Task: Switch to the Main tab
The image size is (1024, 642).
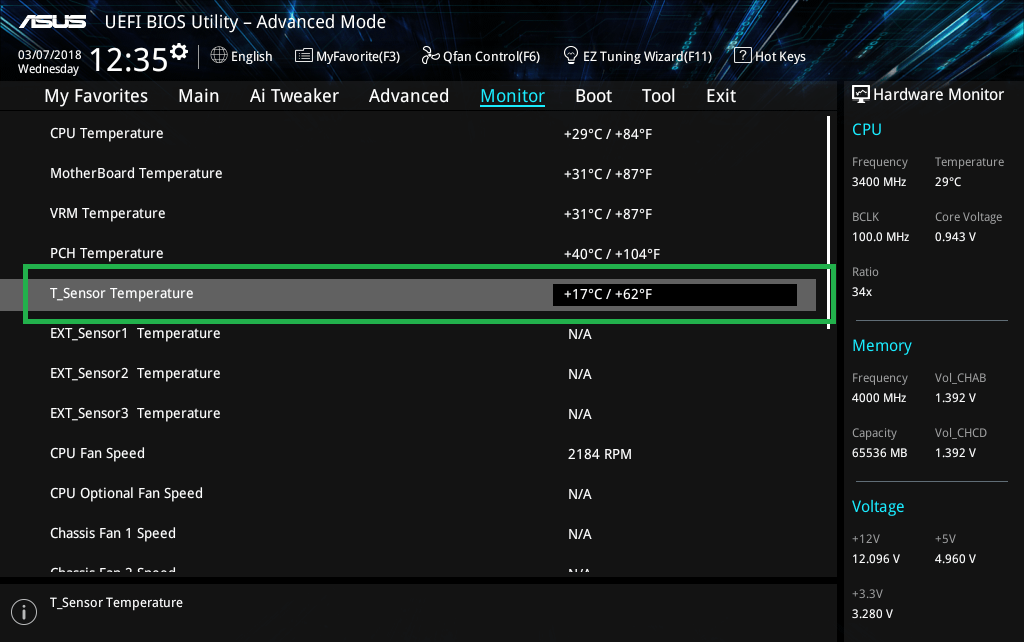Action: coord(199,96)
